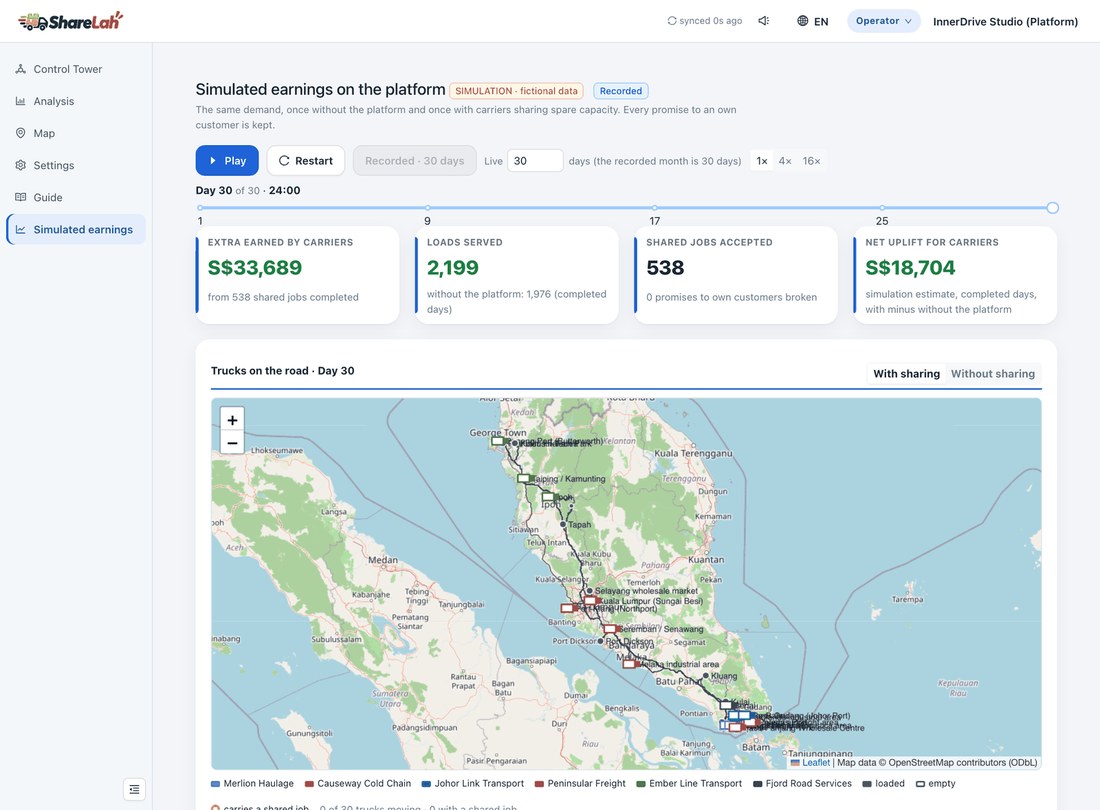Click the empty truck legend icon

920,784
